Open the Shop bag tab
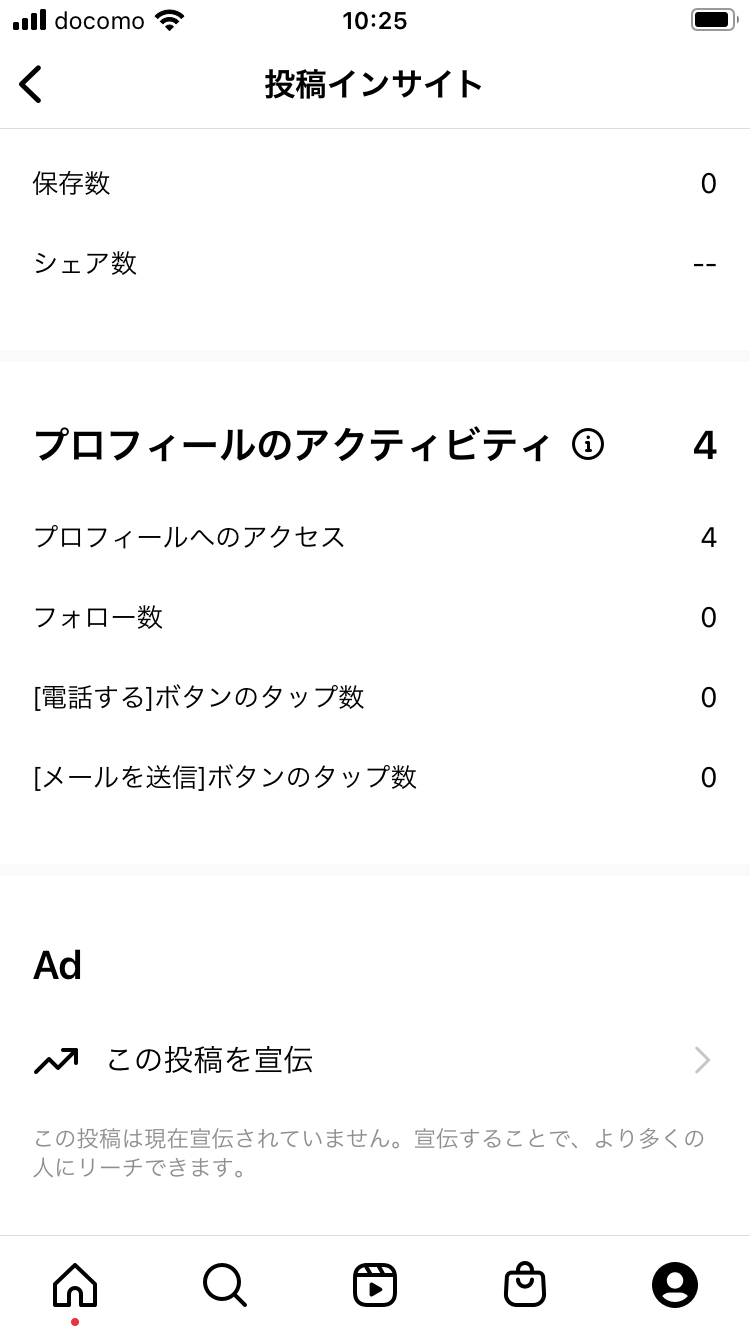 click(x=525, y=1284)
